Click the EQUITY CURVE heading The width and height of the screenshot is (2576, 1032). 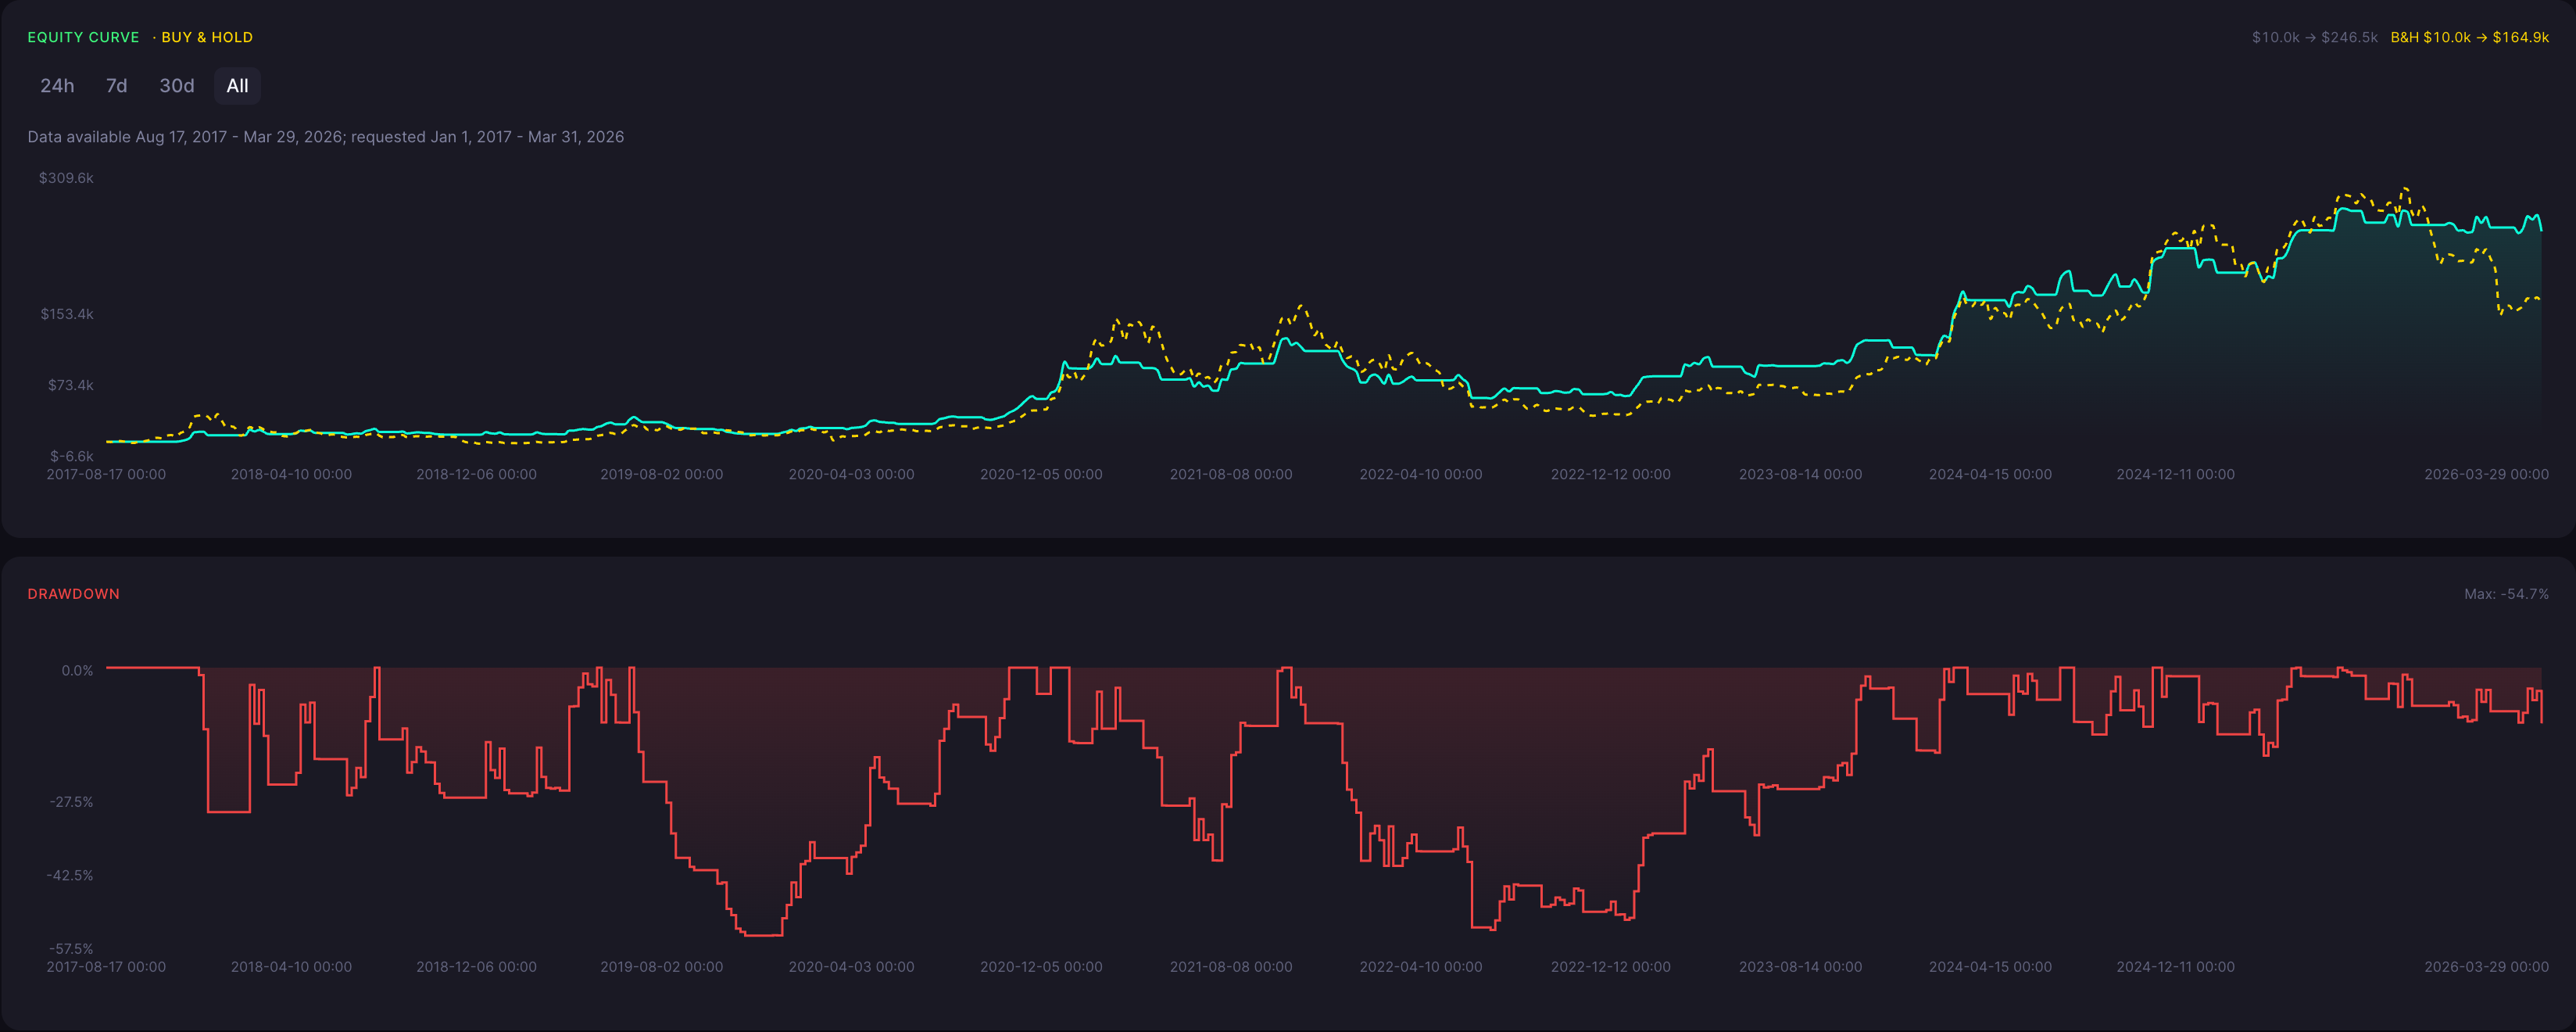point(83,37)
